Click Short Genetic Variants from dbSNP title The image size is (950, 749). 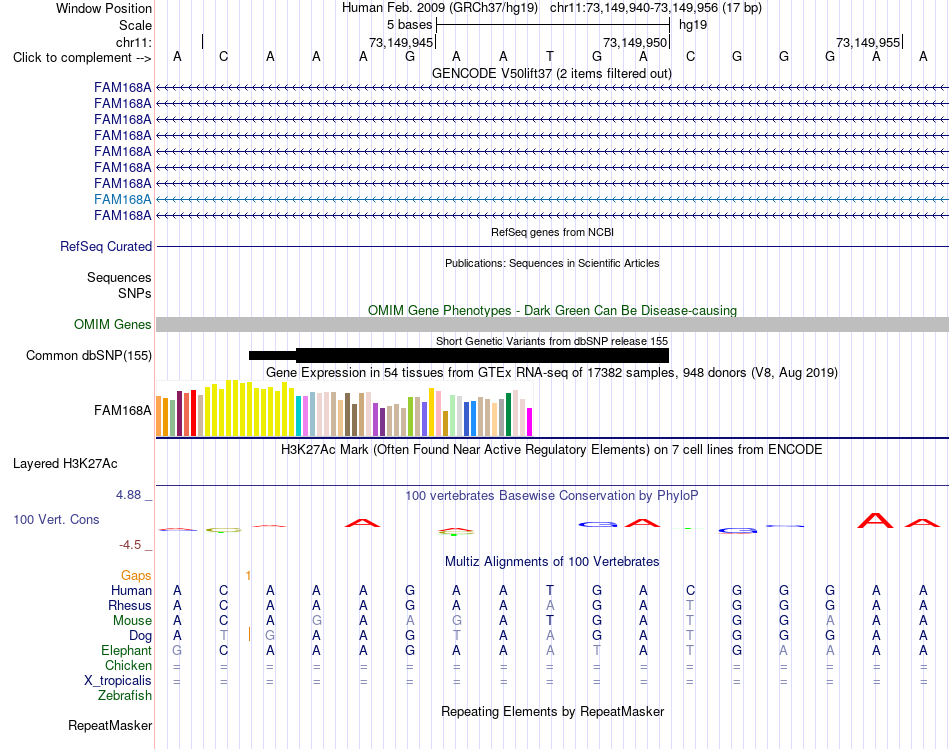(x=552, y=341)
